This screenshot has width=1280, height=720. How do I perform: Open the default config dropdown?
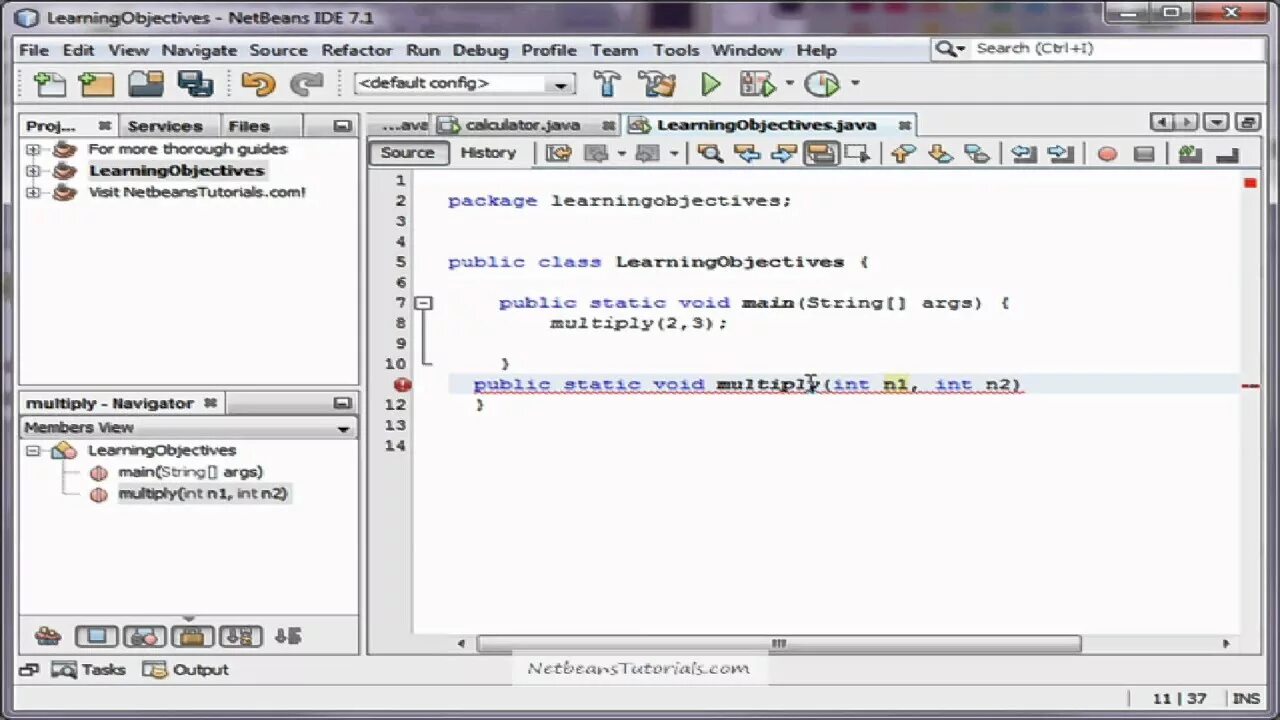tap(560, 84)
